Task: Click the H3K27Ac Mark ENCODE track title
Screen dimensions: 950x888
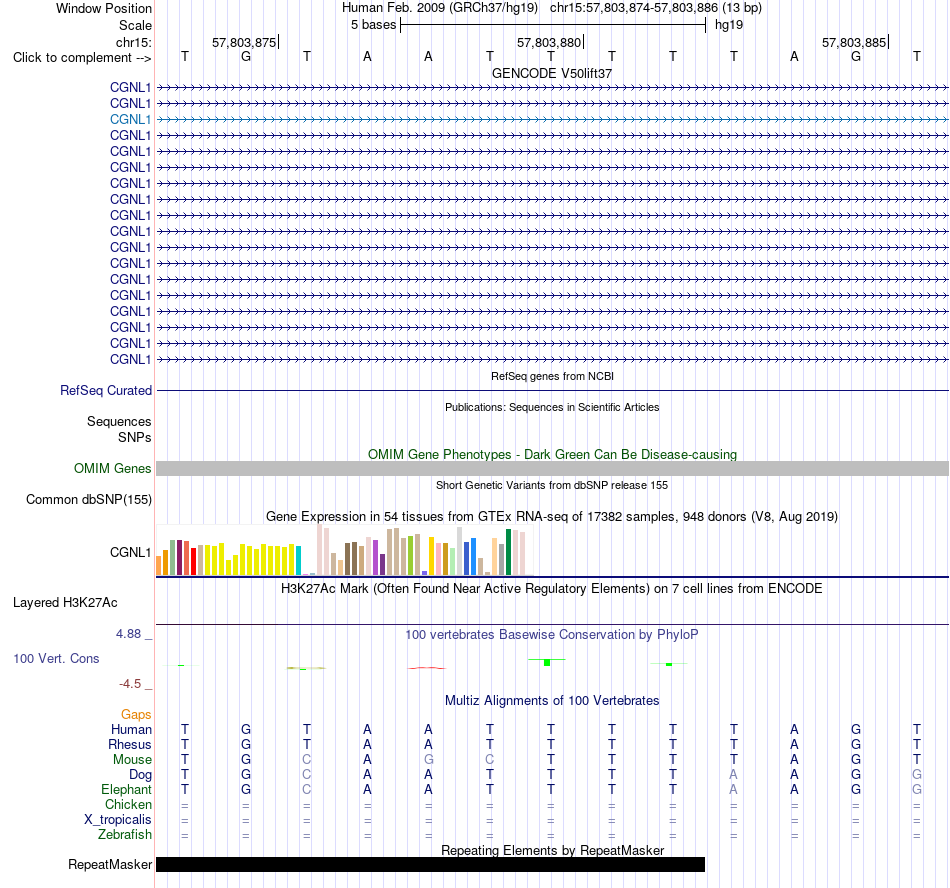Action: (552, 589)
